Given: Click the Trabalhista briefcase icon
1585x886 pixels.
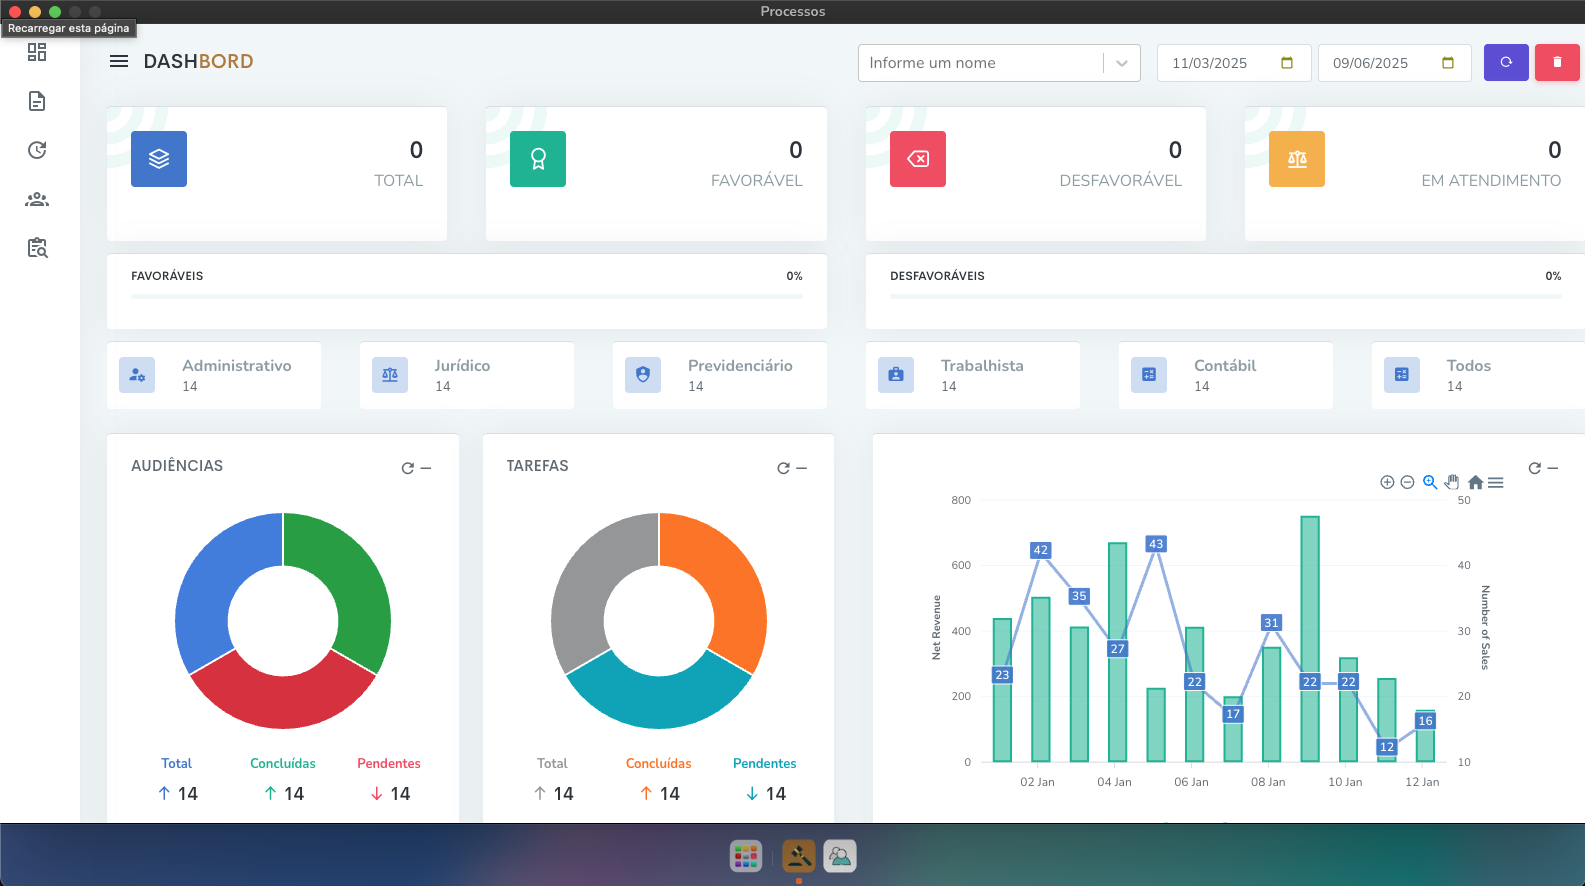Looking at the screenshot, I should [x=896, y=375].
